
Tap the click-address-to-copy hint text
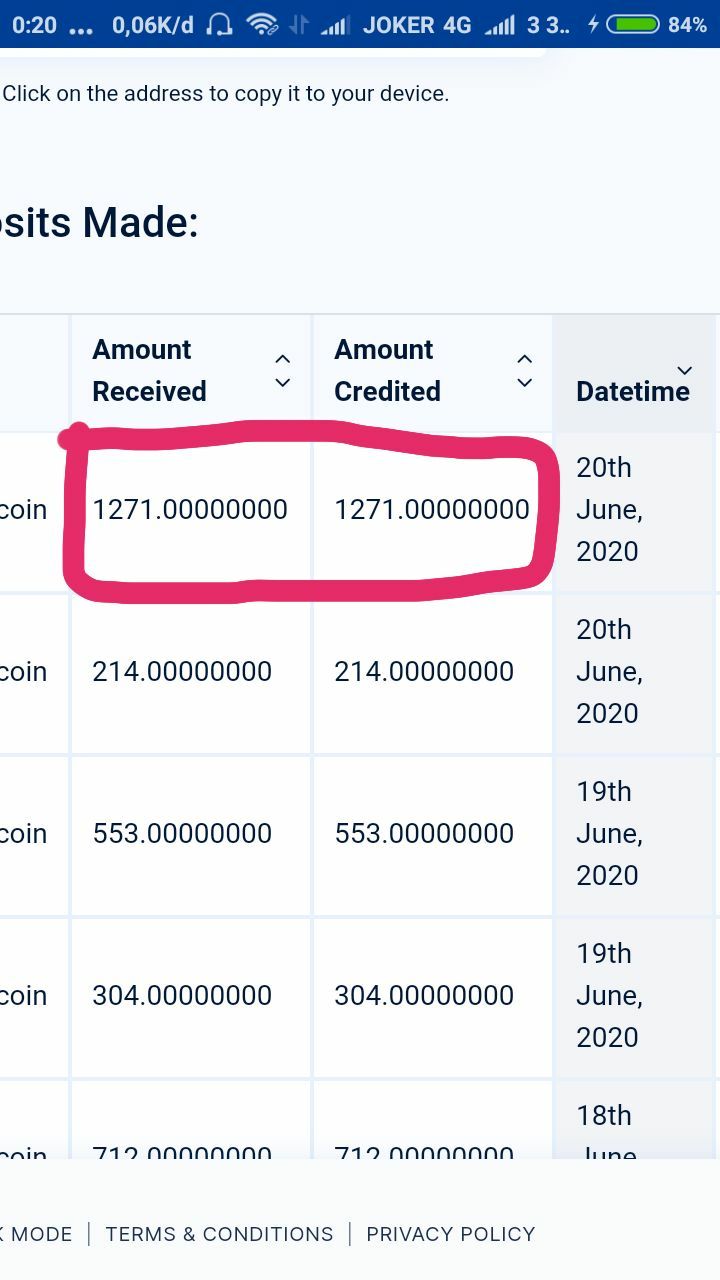[x=226, y=94]
